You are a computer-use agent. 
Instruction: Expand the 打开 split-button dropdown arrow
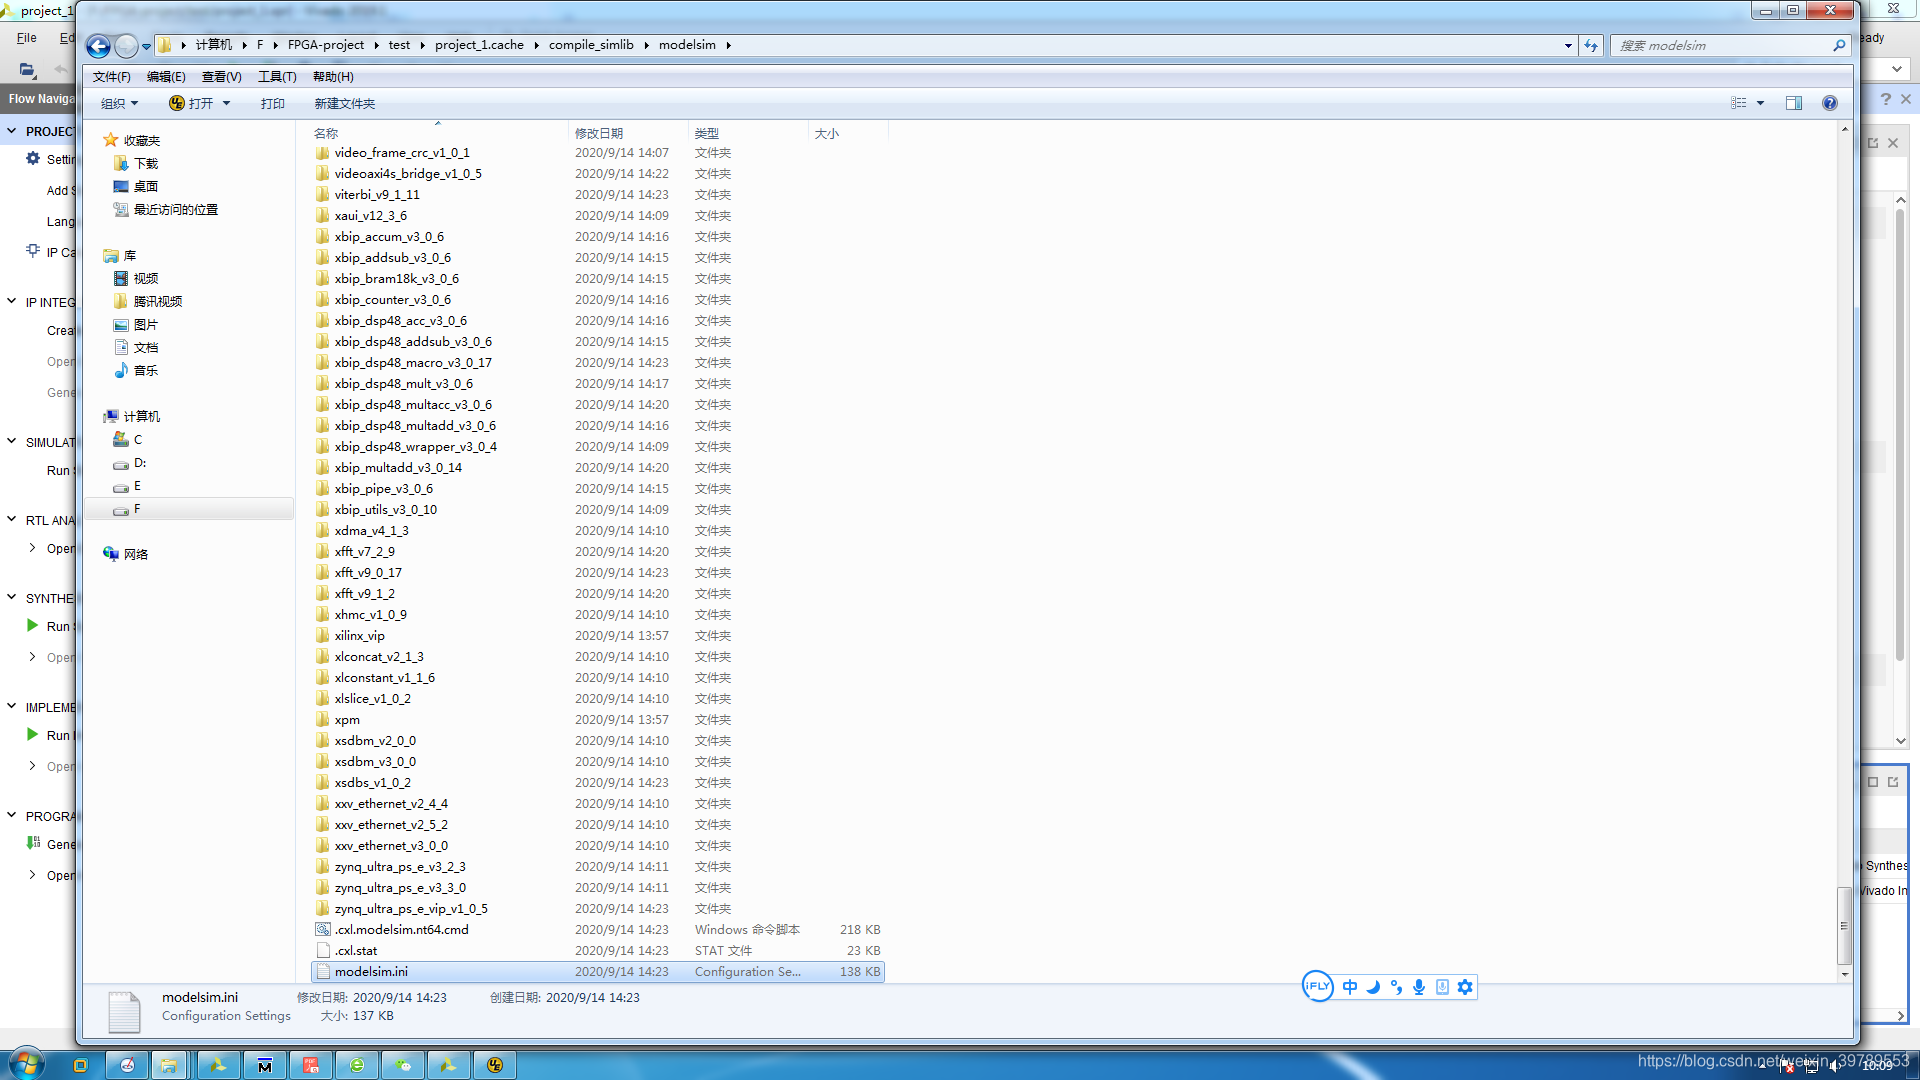[x=227, y=104]
